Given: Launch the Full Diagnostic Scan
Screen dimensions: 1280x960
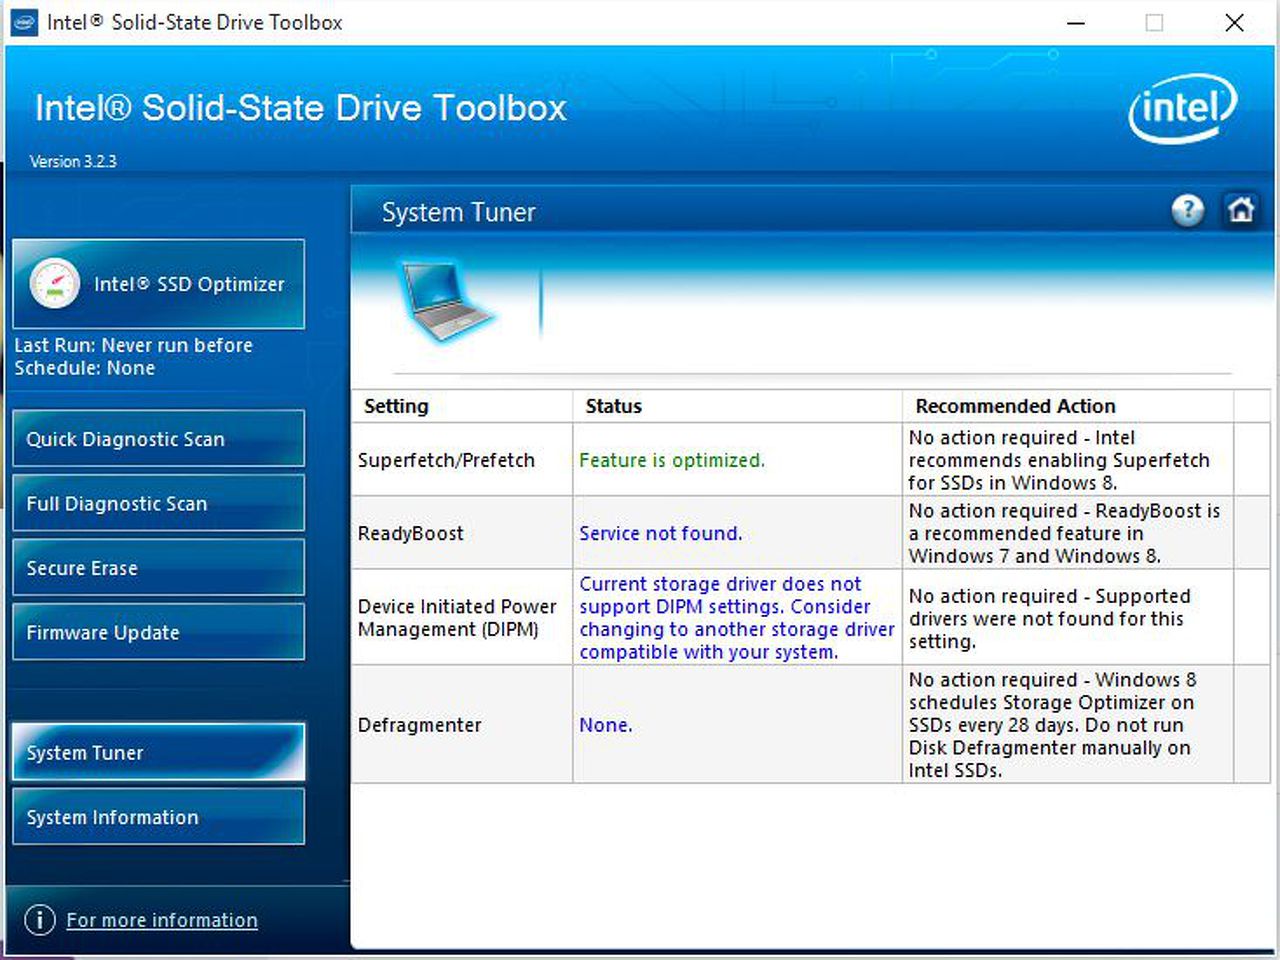Looking at the screenshot, I should pyautogui.click(x=158, y=503).
